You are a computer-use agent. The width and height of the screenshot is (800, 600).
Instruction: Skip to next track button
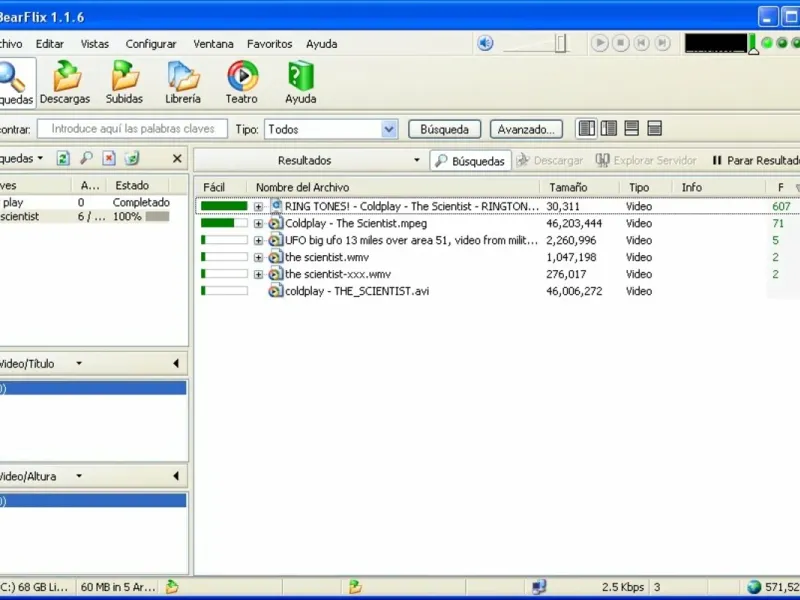tap(662, 43)
